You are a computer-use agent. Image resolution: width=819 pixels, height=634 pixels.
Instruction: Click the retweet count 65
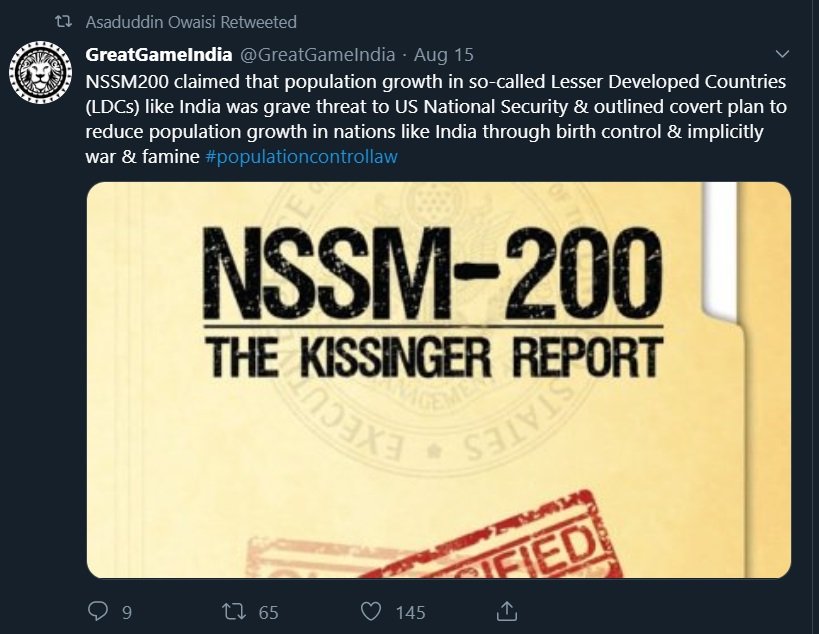[268, 612]
